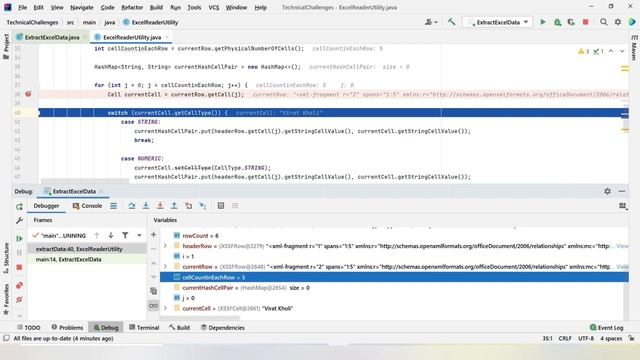Viewport: 640px width, 360px height.
Task: Expand the currentRow variable node
Action: coord(165,267)
